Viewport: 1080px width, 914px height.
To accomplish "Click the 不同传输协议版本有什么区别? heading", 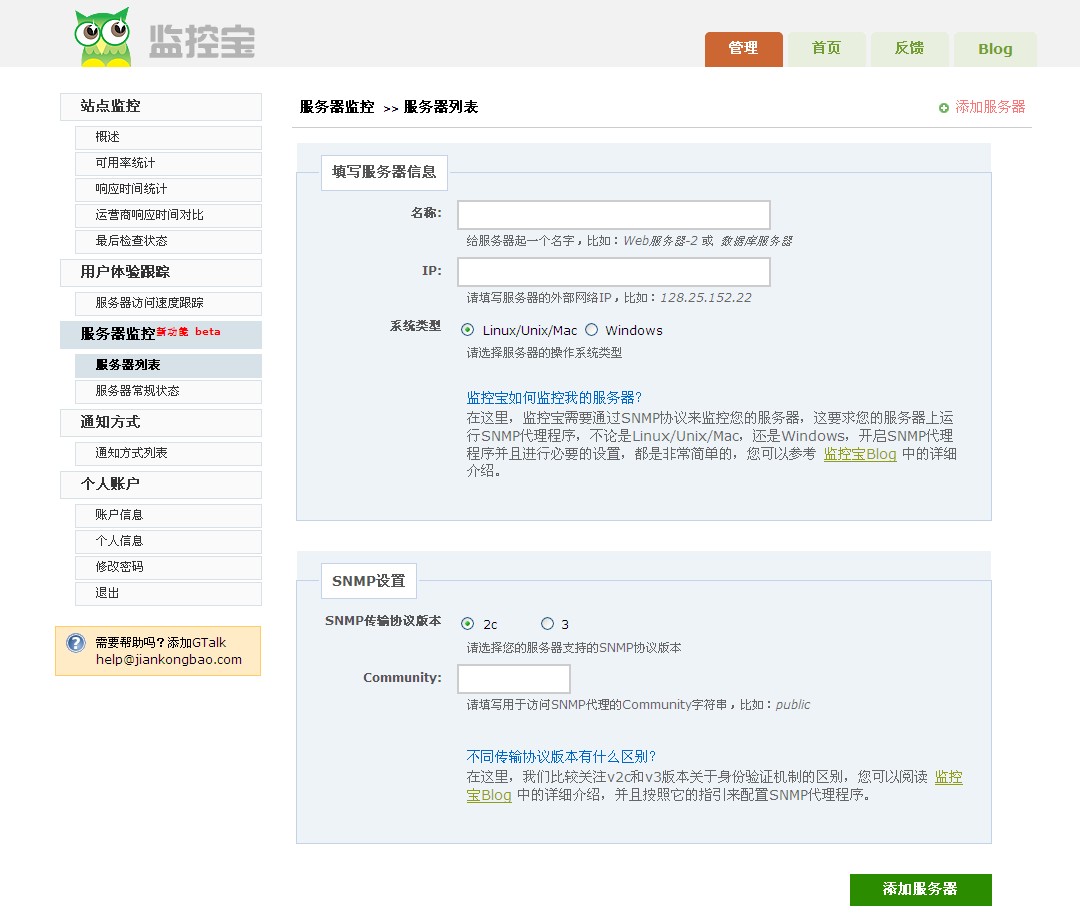I will [561, 757].
